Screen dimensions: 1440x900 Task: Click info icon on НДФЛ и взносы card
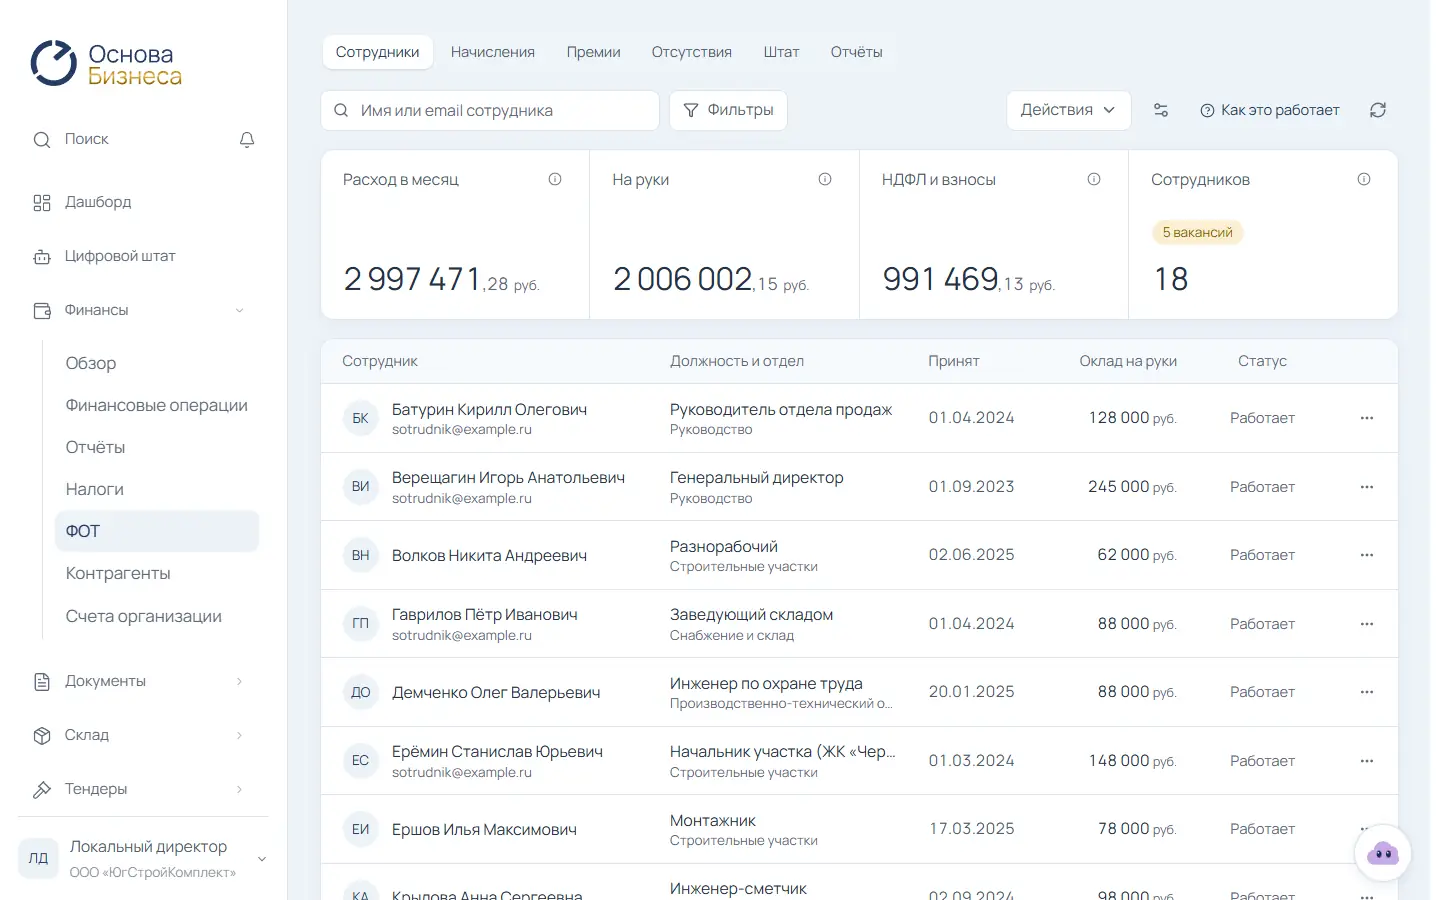(1094, 179)
